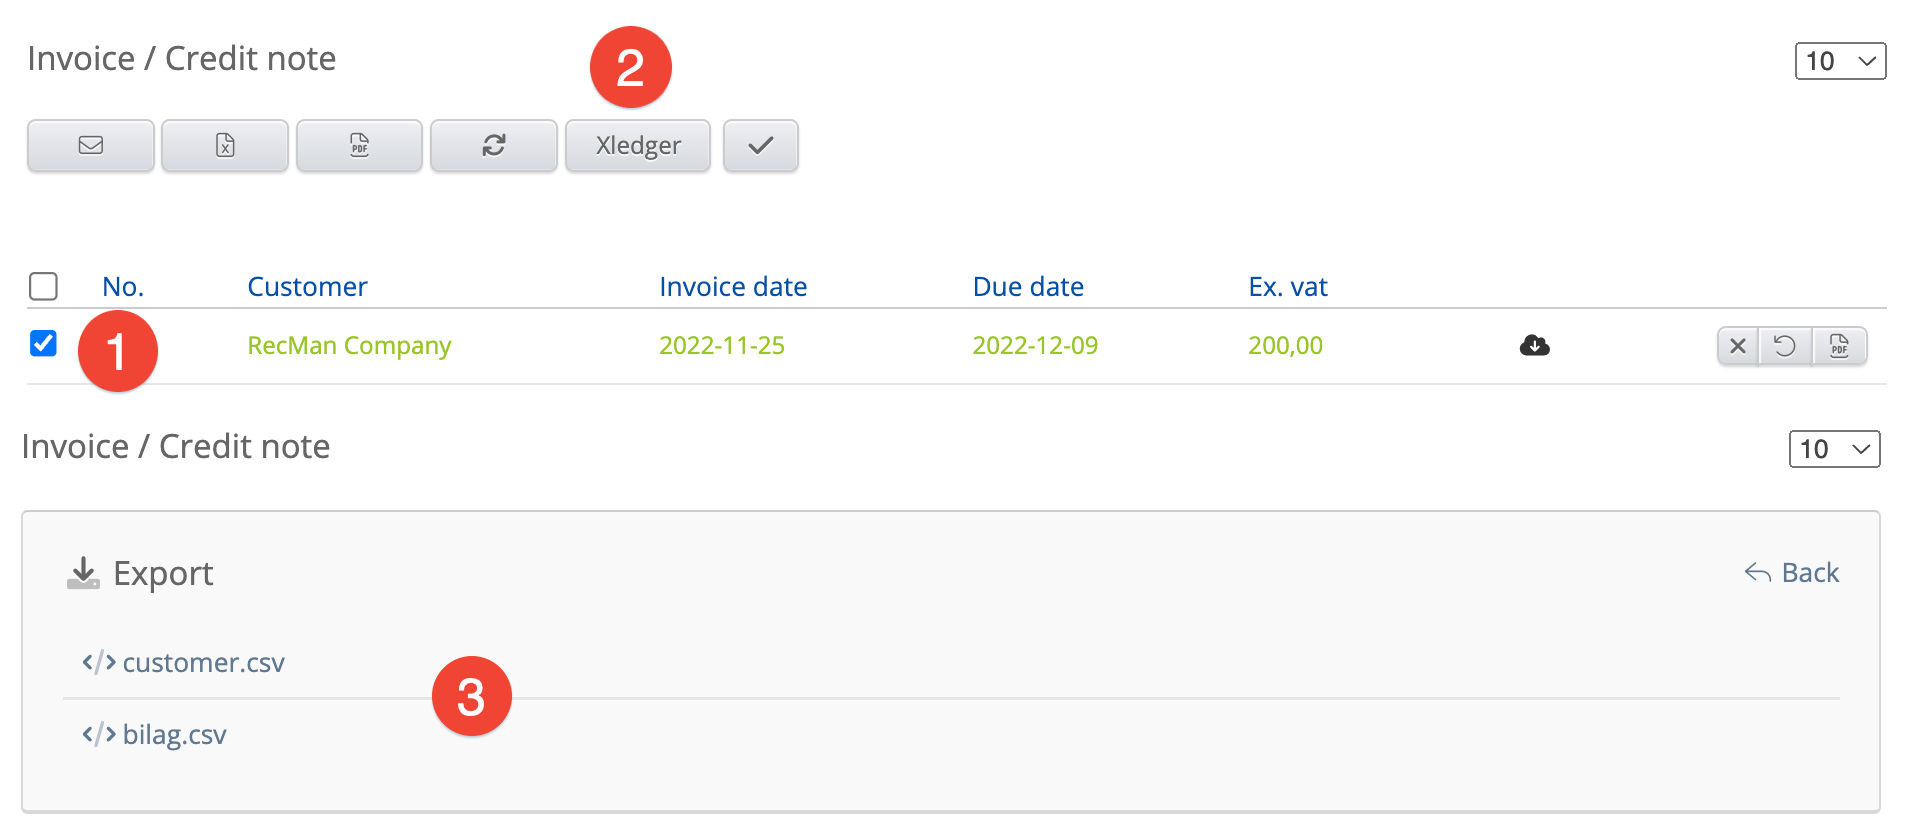Viewport: 1912px width, 836px height.
Task: Click the X delete icon in invoice row
Action: (1738, 346)
